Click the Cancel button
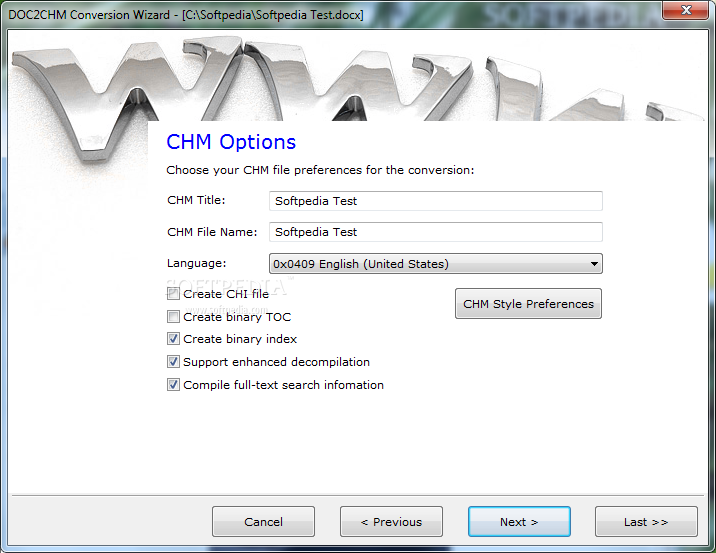716x553 pixels. point(263,521)
